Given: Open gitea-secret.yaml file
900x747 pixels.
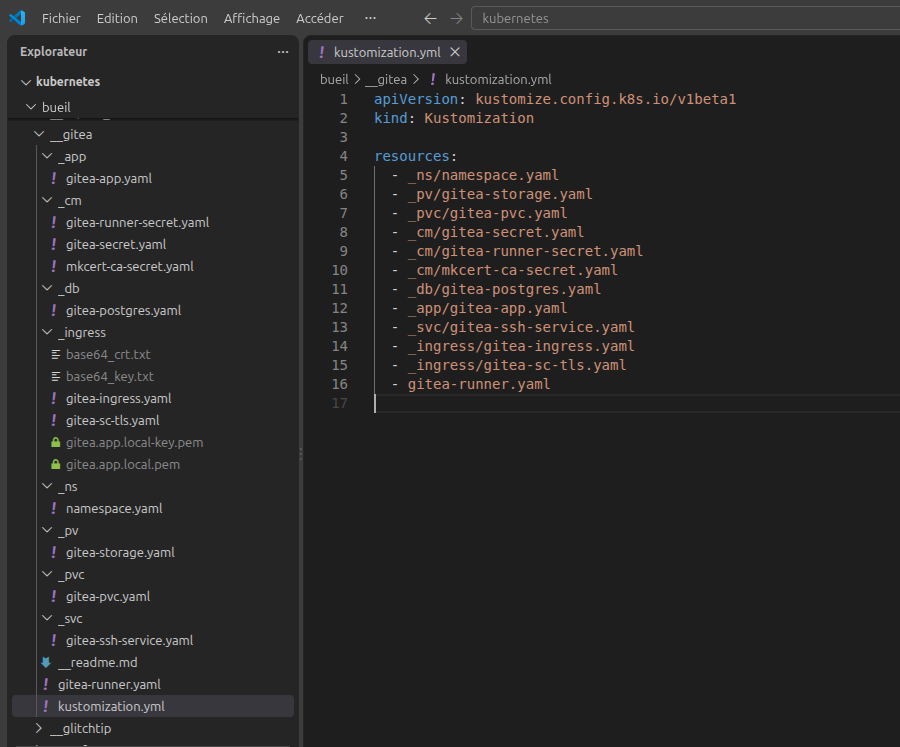Looking at the screenshot, I should point(116,245).
